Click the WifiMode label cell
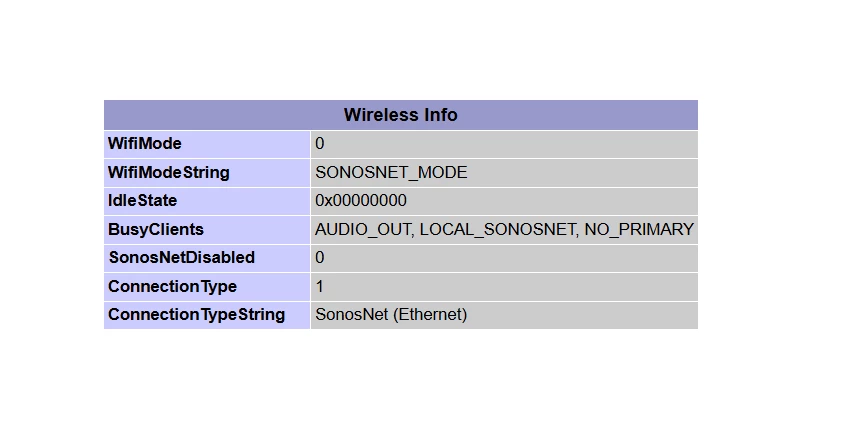Viewport: 857px width, 440px height. tap(145, 144)
